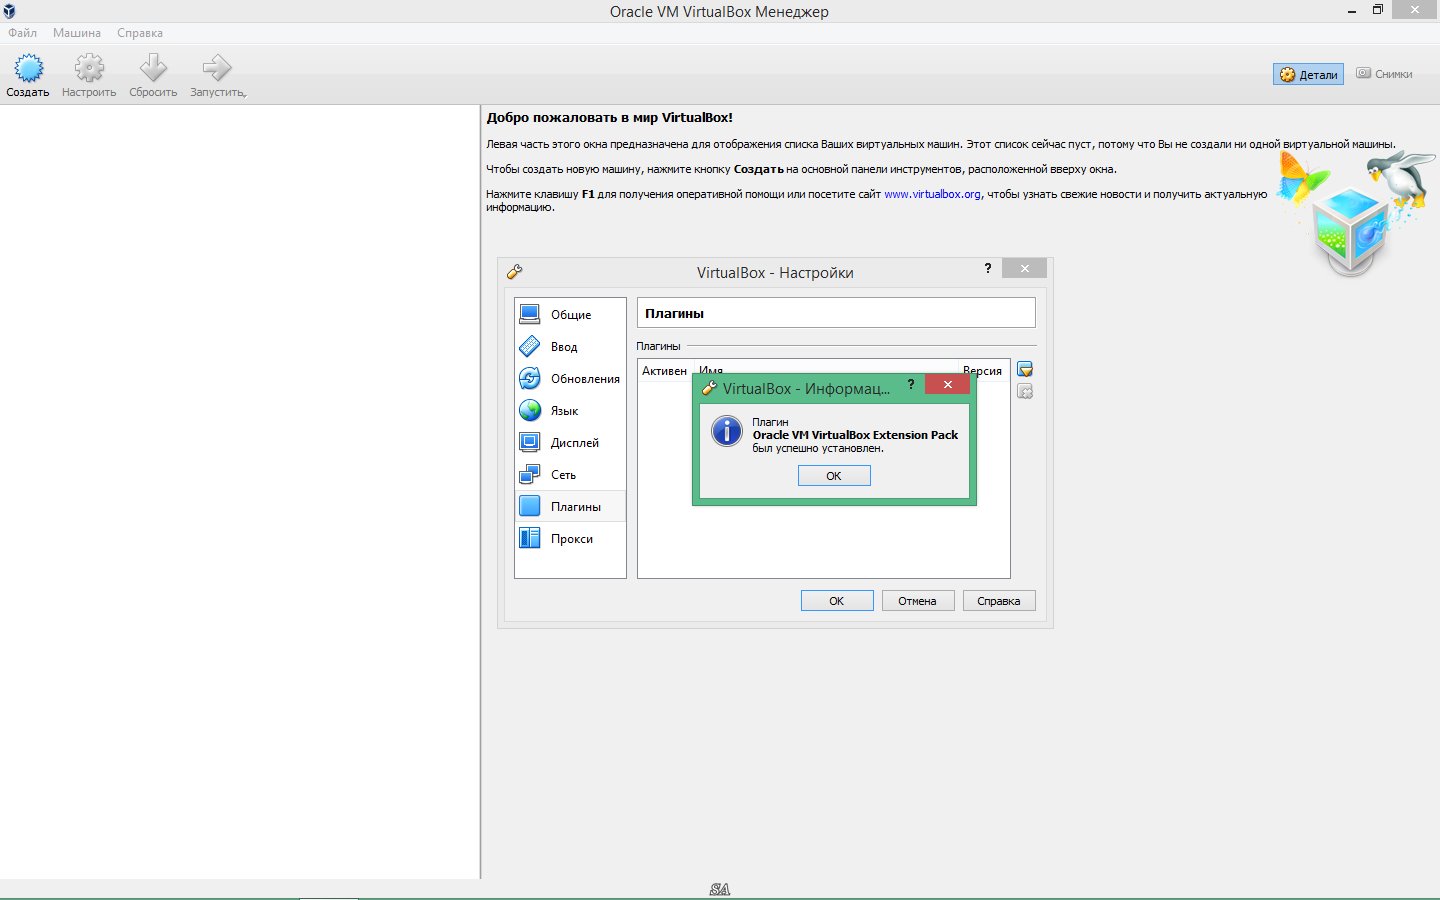Click the 'Oracle VM VirtualBox Extension Pack' text
This screenshot has height=900, width=1440.
pyautogui.click(x=855, y=435)
